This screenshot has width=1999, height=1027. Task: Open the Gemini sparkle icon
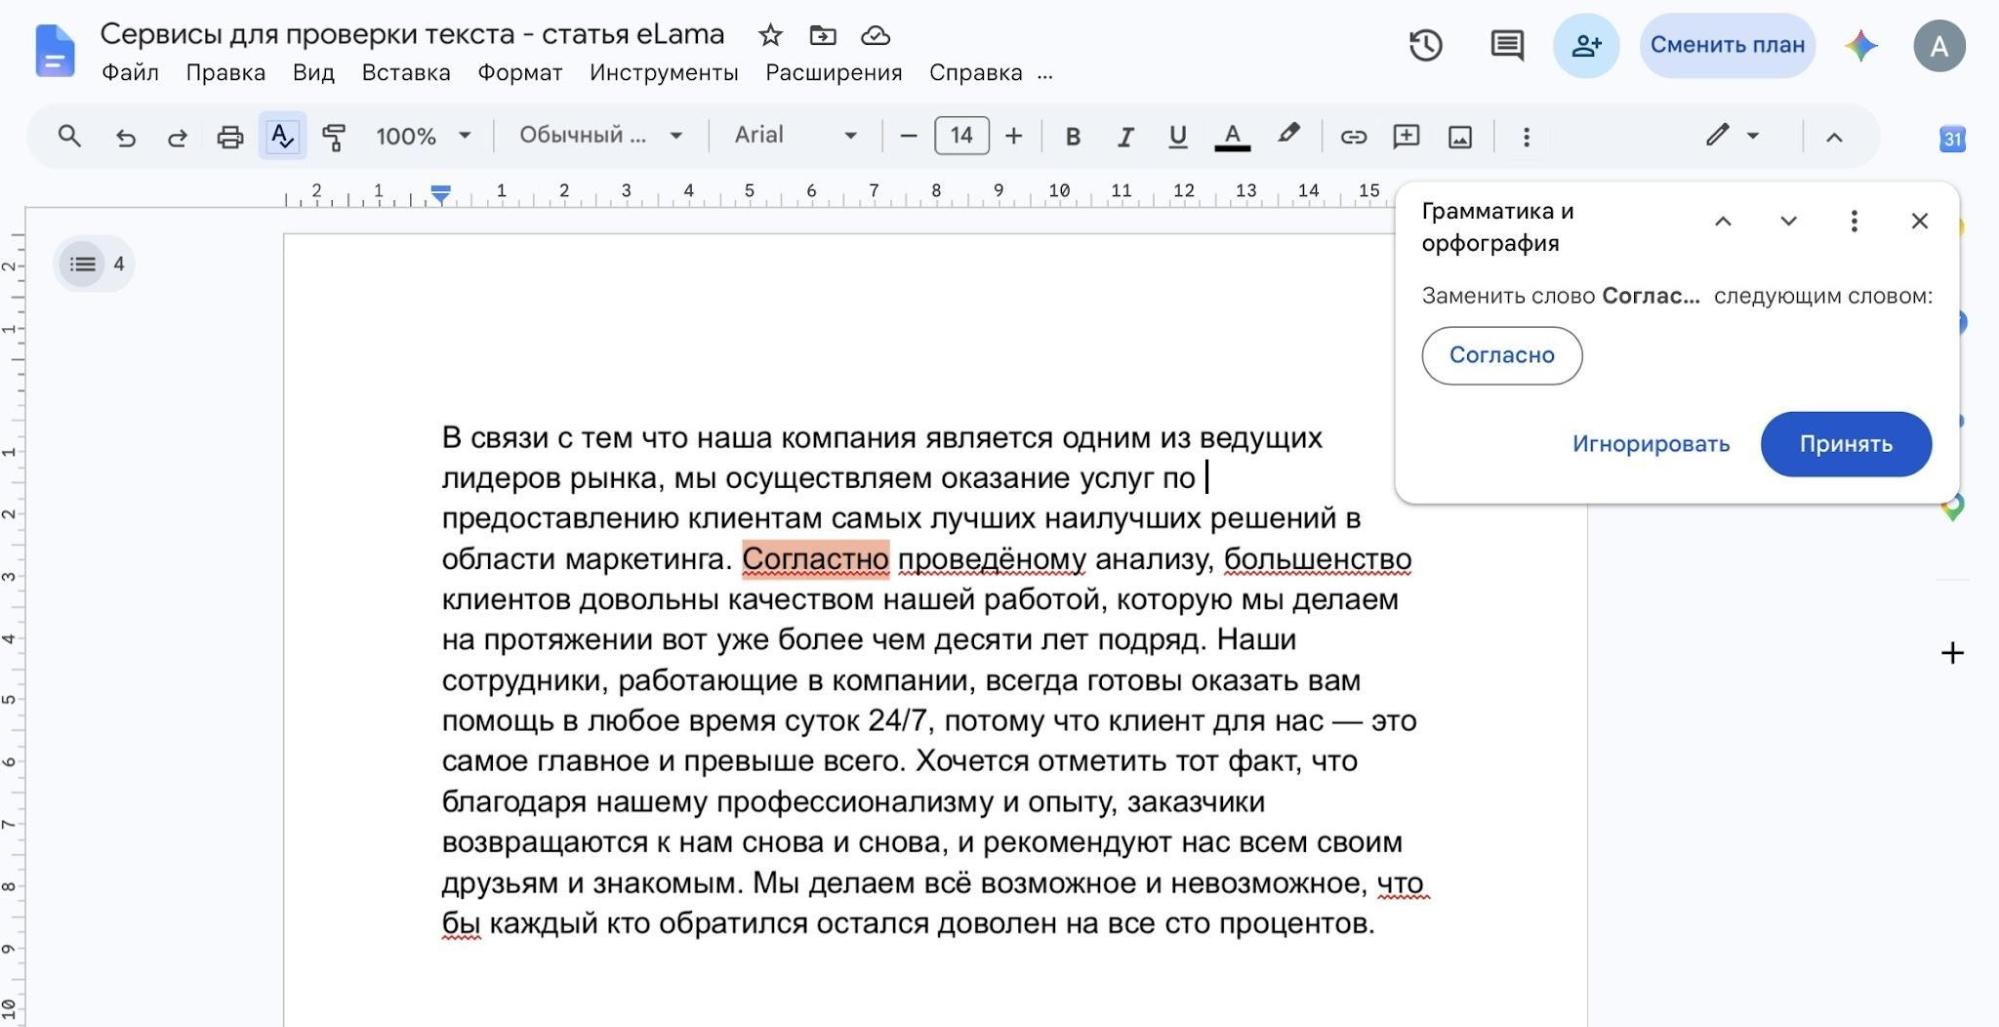1861,45
